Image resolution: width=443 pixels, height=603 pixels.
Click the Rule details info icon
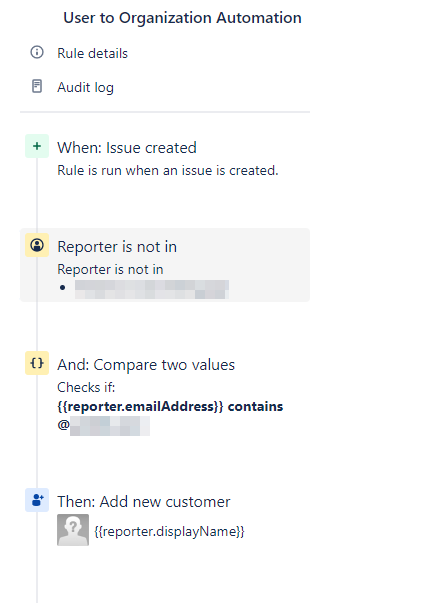(37, 52)
